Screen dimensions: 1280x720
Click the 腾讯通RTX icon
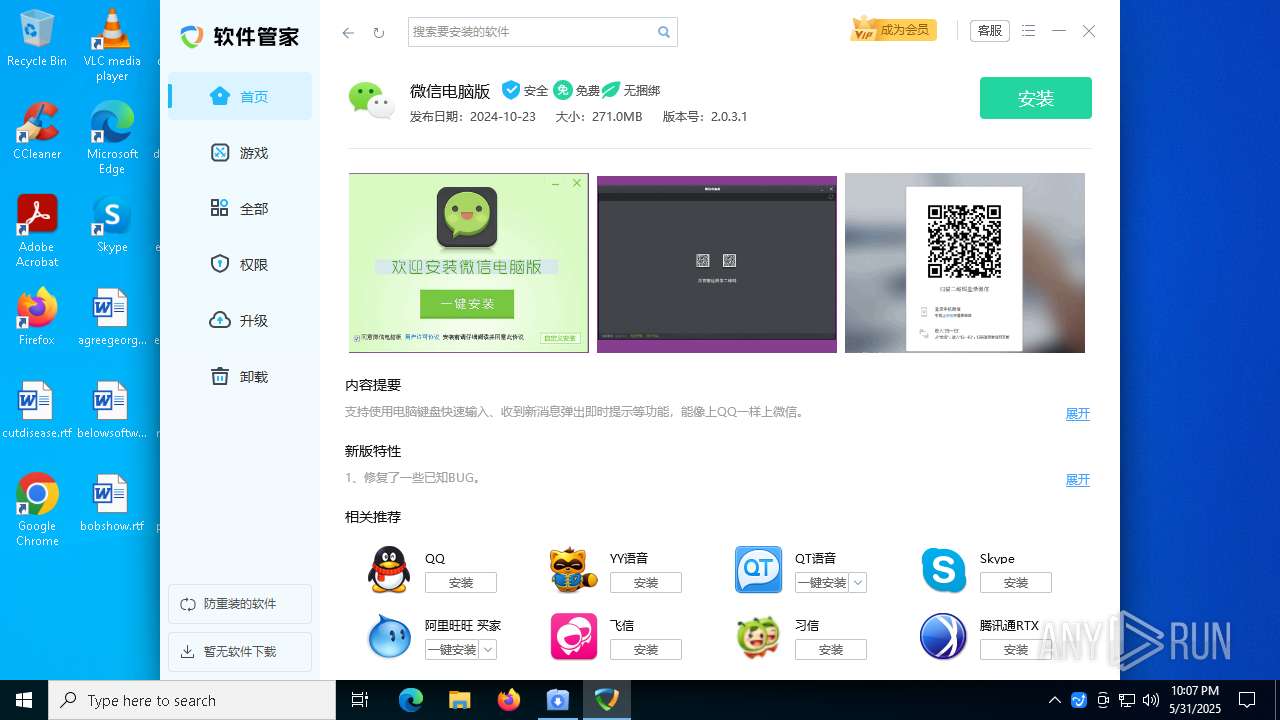coord(944,637)
